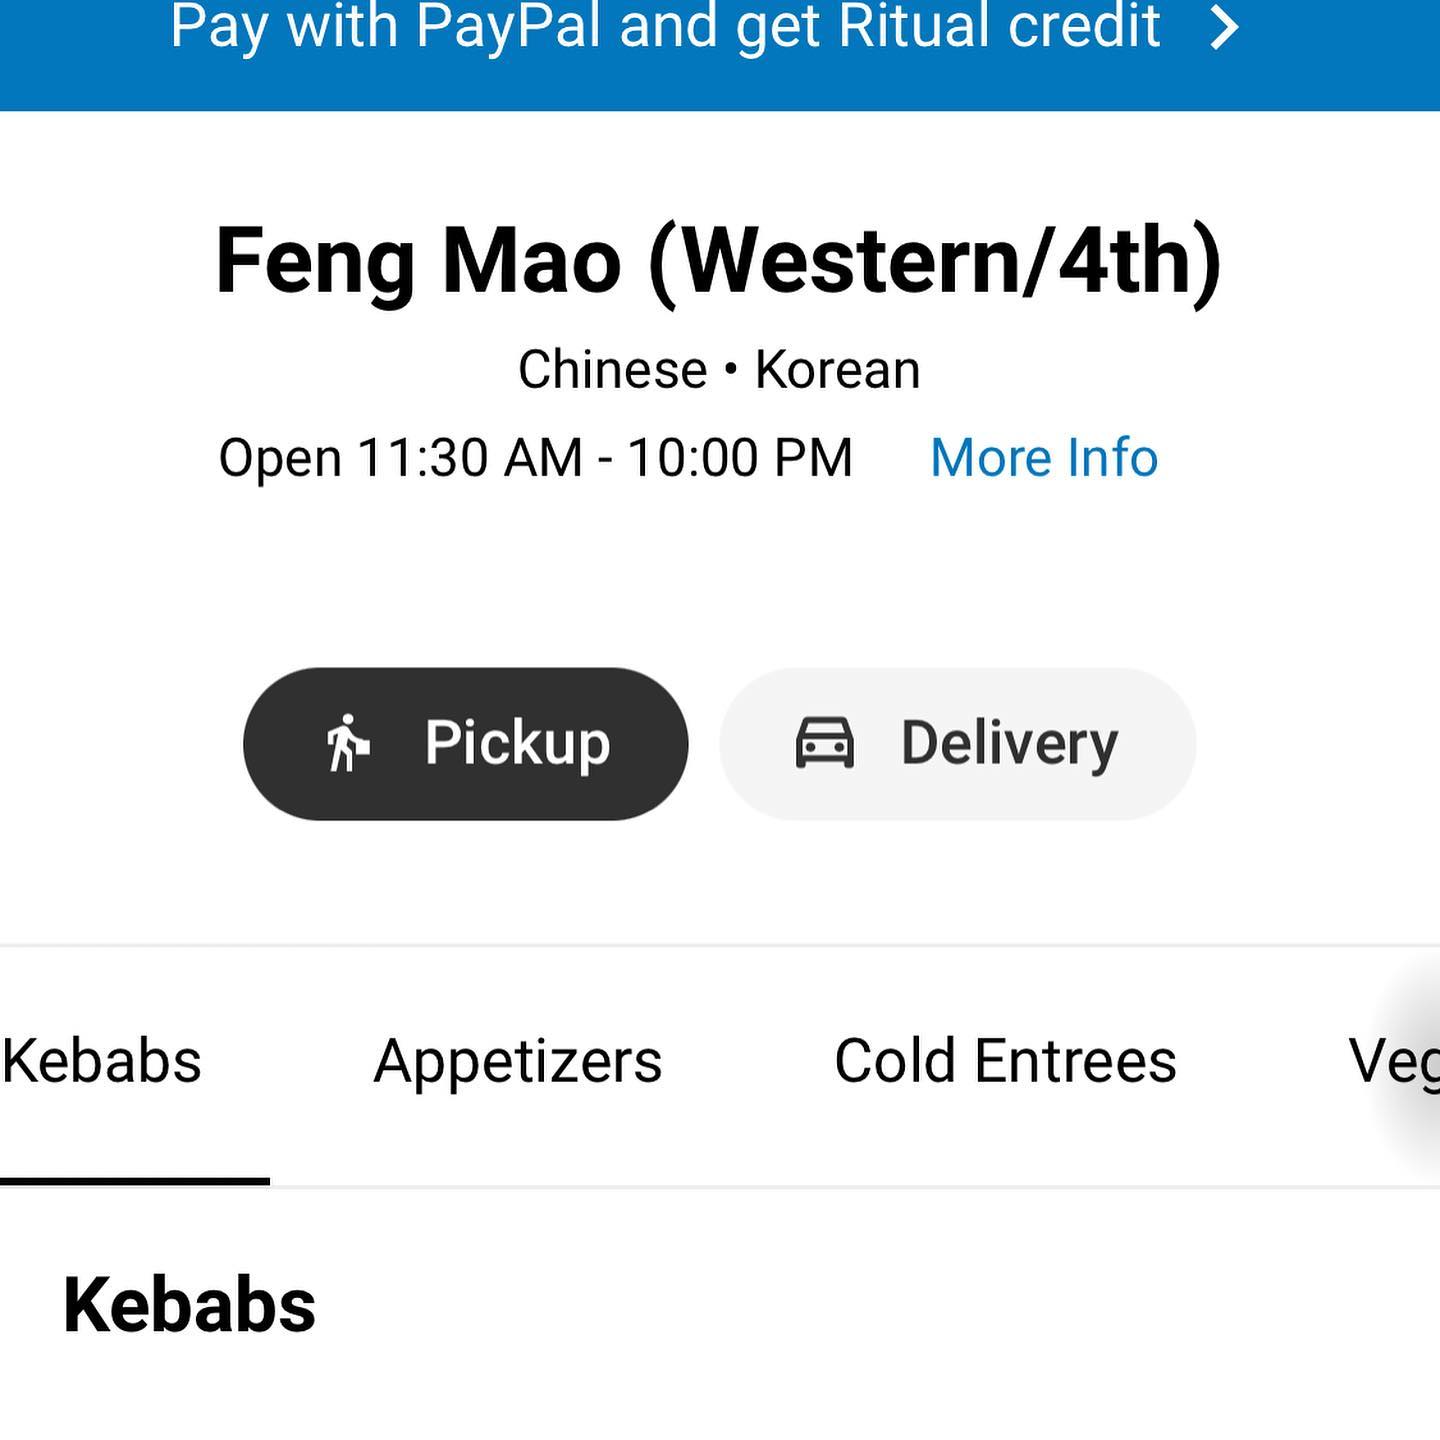Select the Pickup option
The image size is (1440, 1440).
tap(466, 744)
